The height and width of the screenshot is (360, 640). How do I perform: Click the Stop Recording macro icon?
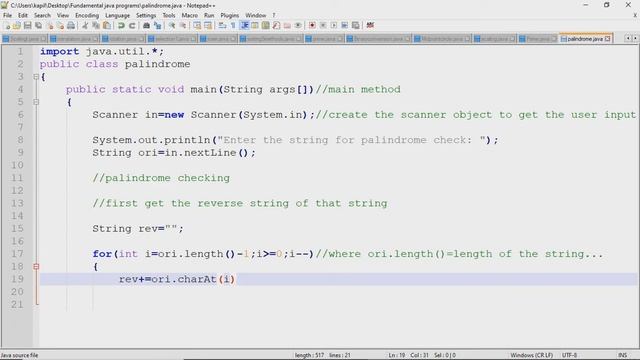click(323, 25)
